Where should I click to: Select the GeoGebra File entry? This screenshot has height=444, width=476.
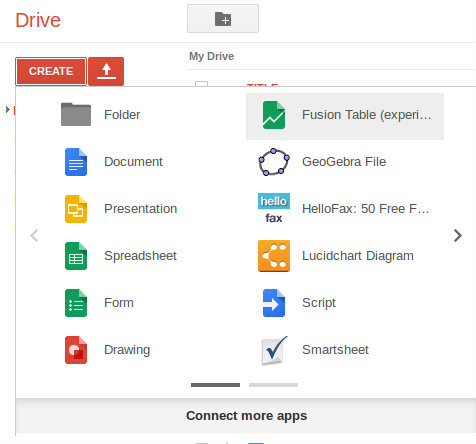coord(345,162)
